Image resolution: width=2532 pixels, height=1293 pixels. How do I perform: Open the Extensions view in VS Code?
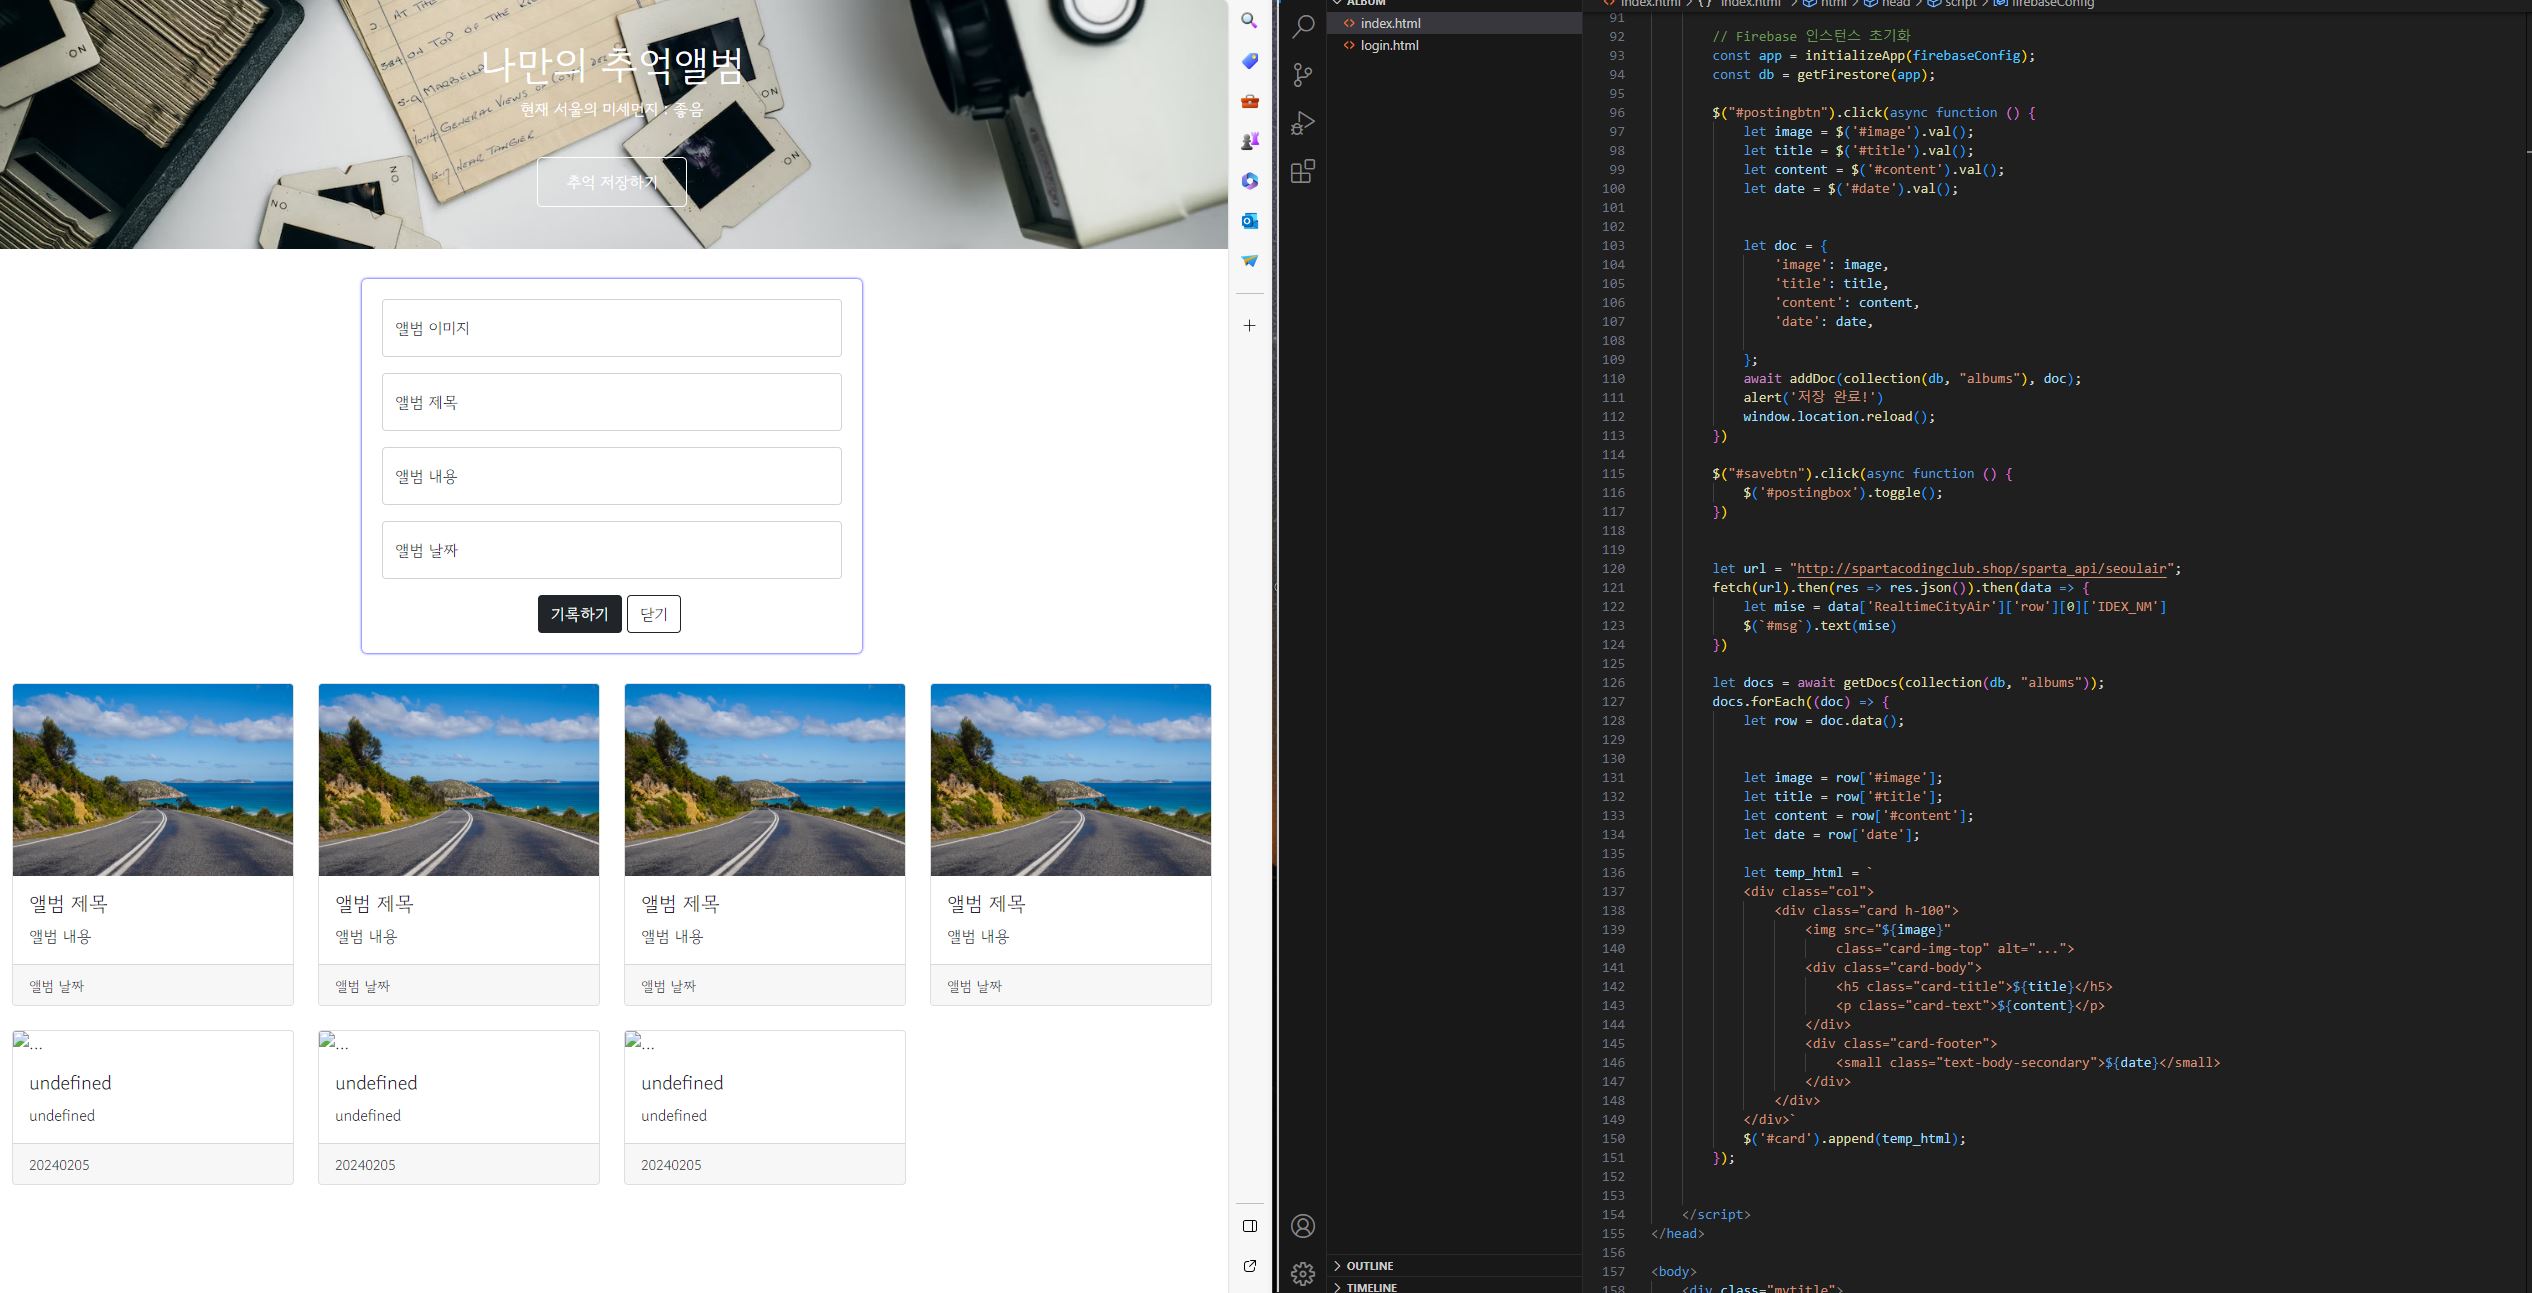pyautogui.click(x=1303, y=171)
